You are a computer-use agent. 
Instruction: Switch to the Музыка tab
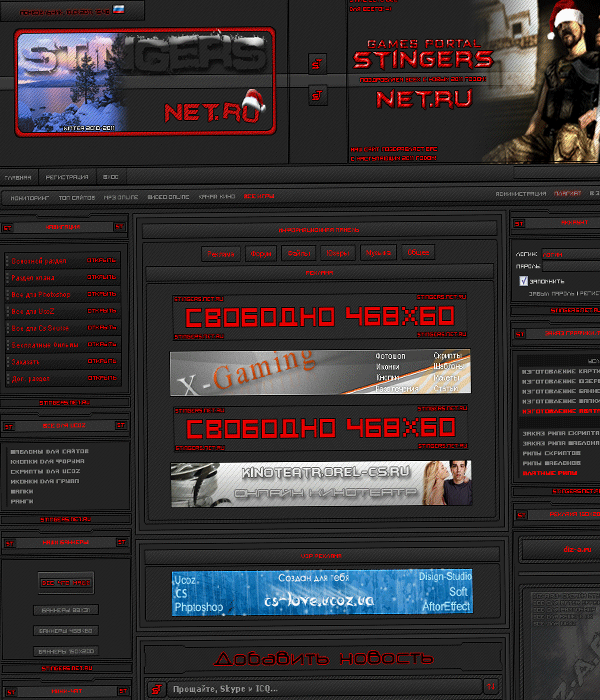point(378,253)
